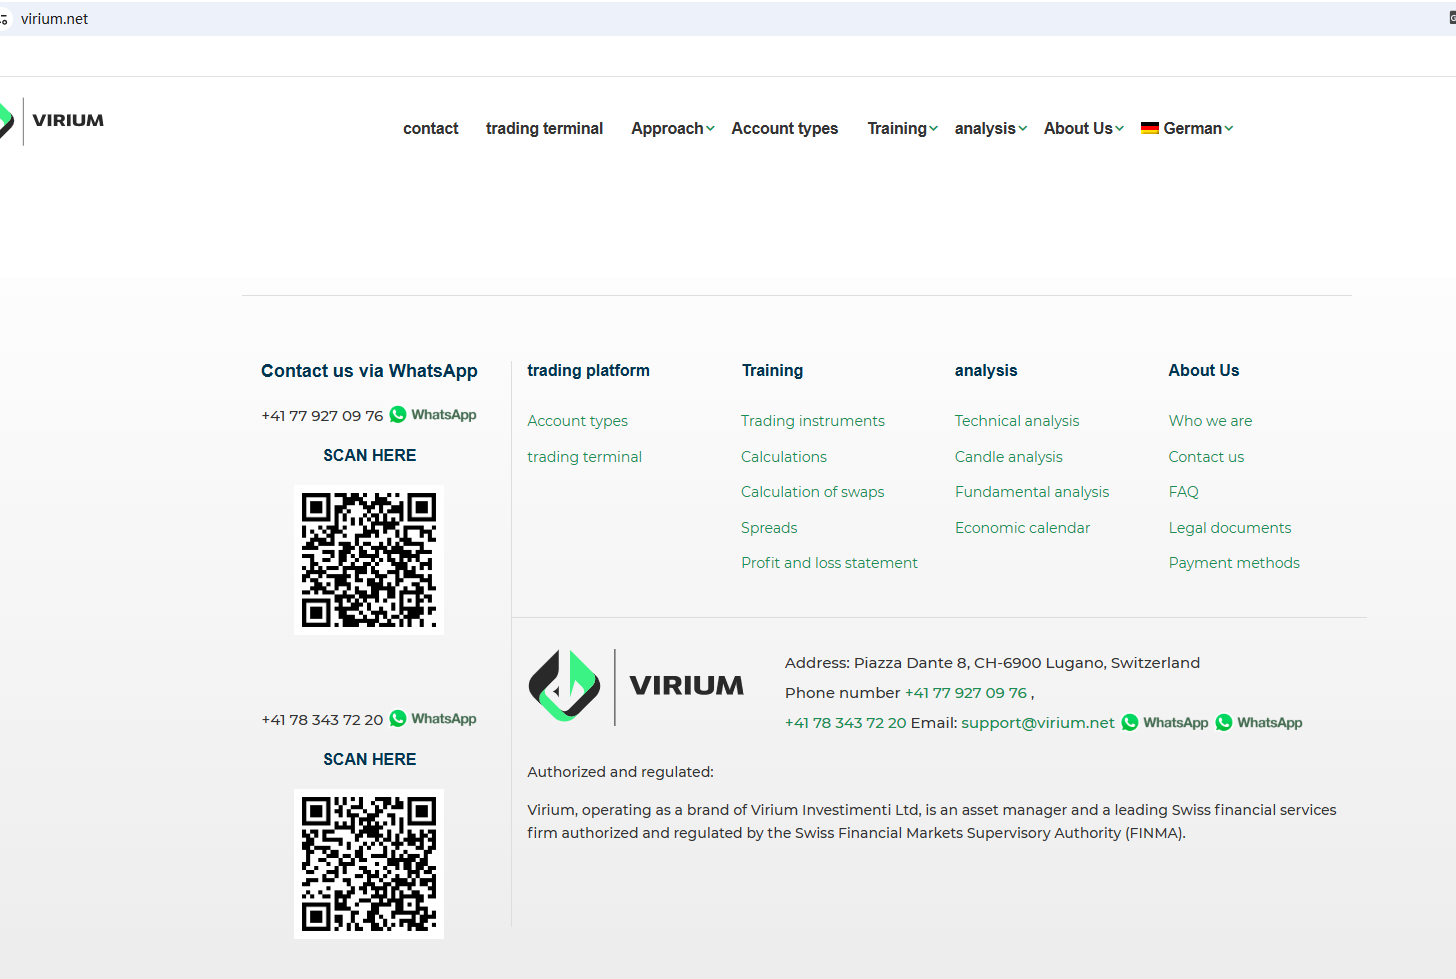Viewport: 1456px width, 979px height.
Task: Open the Account types footer link
Action: point(578,421)
